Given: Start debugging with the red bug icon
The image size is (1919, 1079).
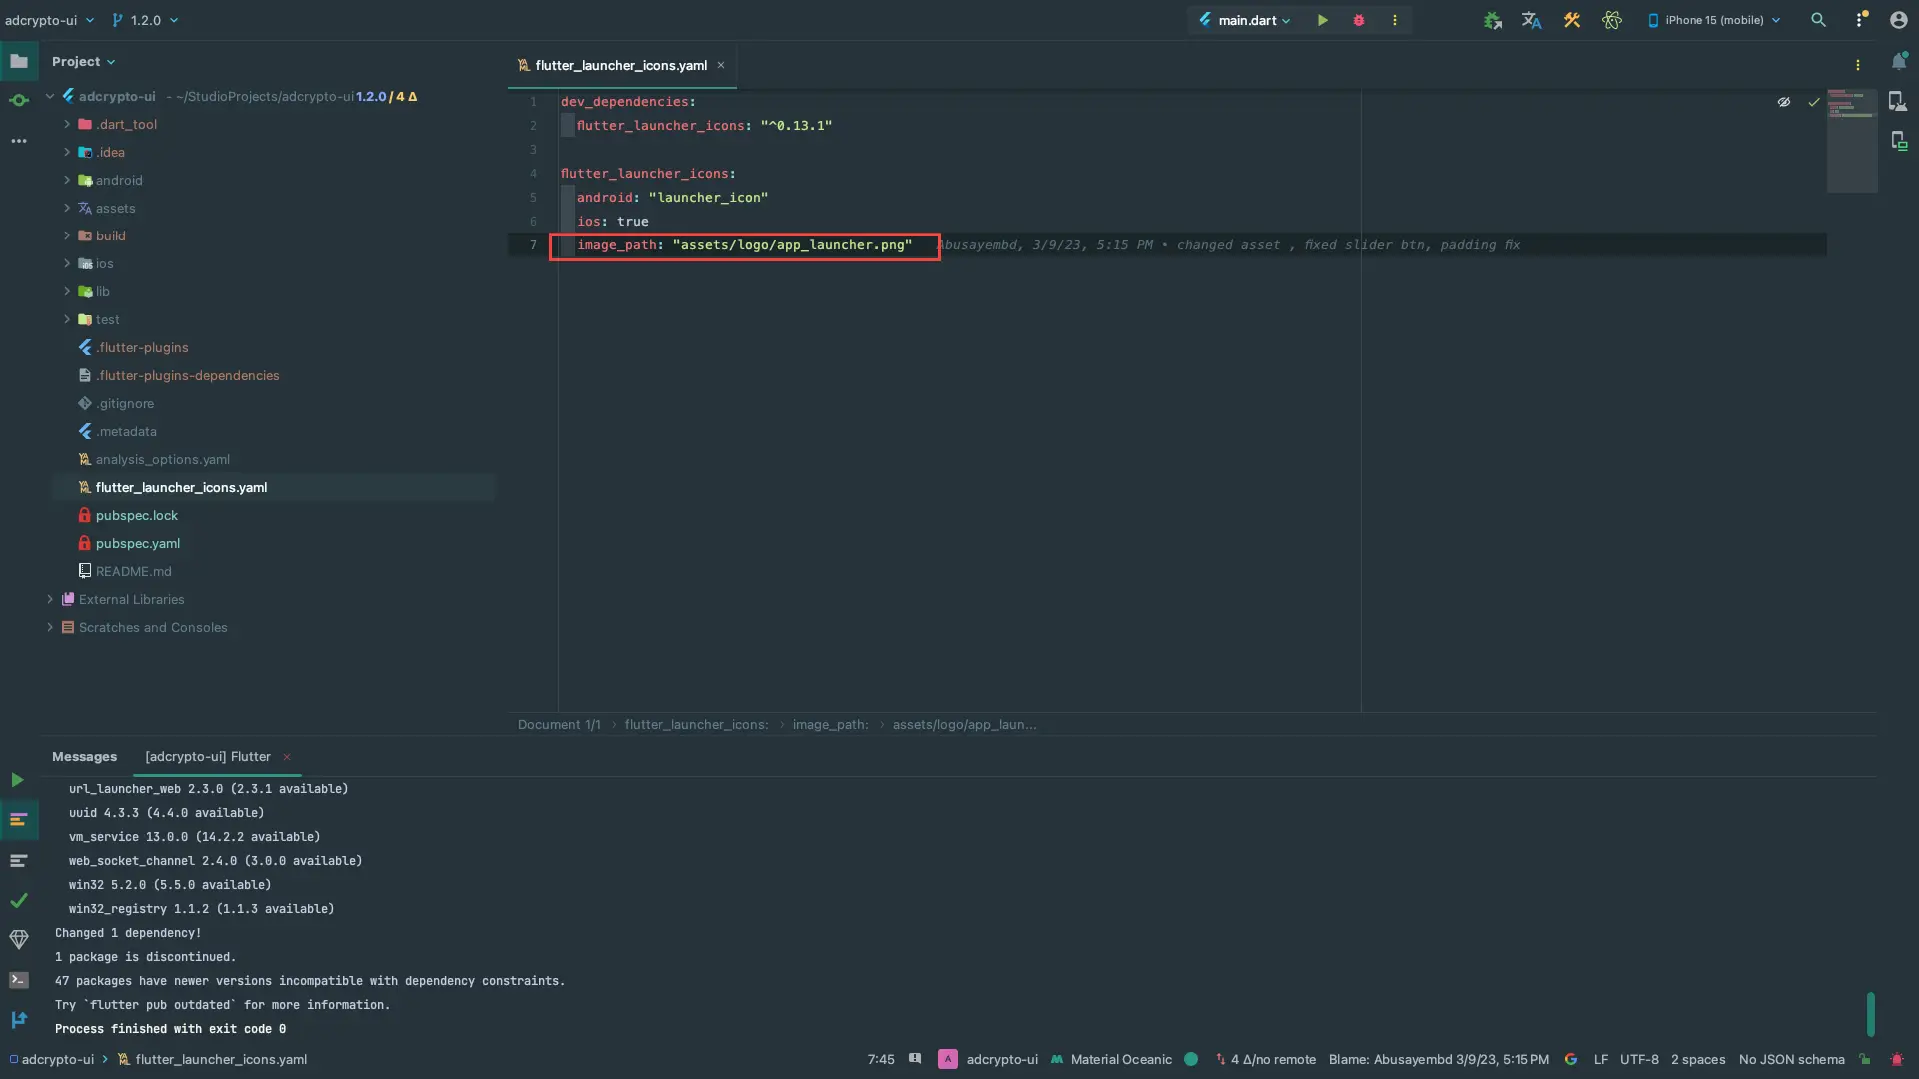Looking at the screenshot, I should [1358, 20].
